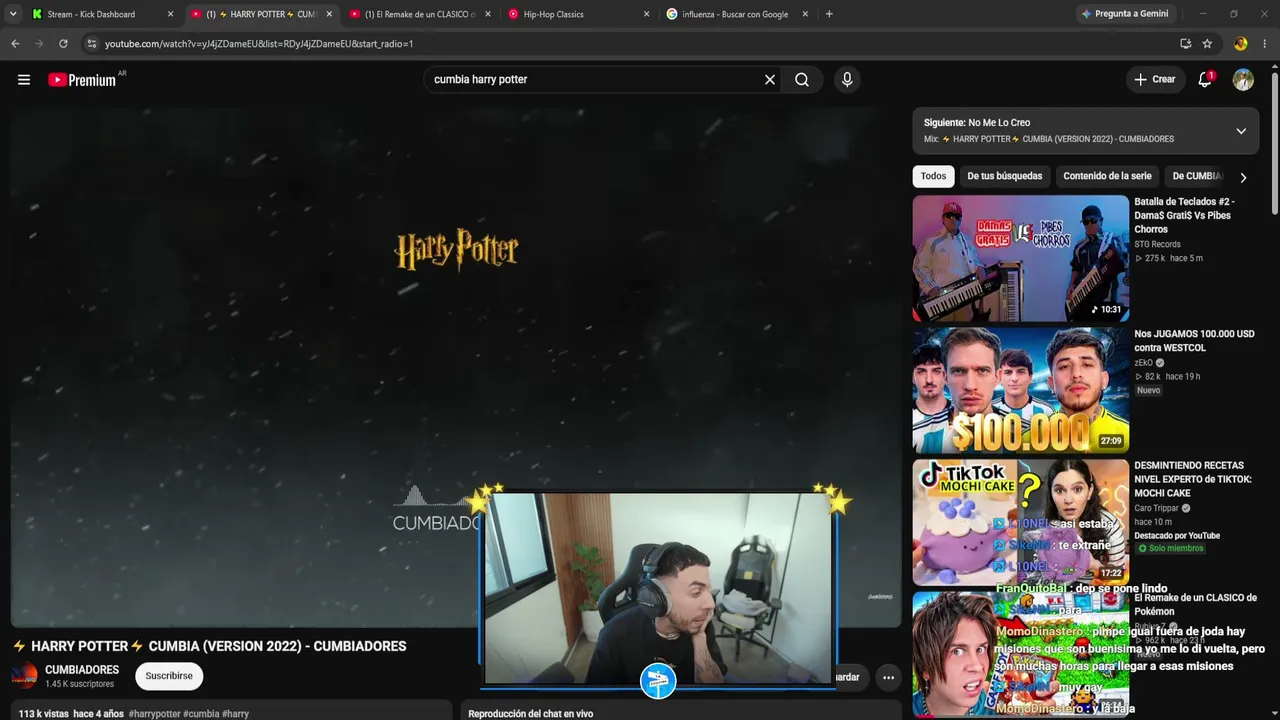
Task: Open Batalla de Teclados #2 video title
Action: (x=1184, y=215)
